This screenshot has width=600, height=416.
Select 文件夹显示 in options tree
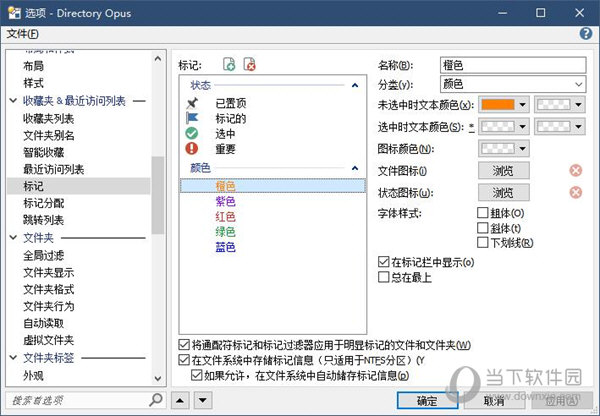[49, 272]
